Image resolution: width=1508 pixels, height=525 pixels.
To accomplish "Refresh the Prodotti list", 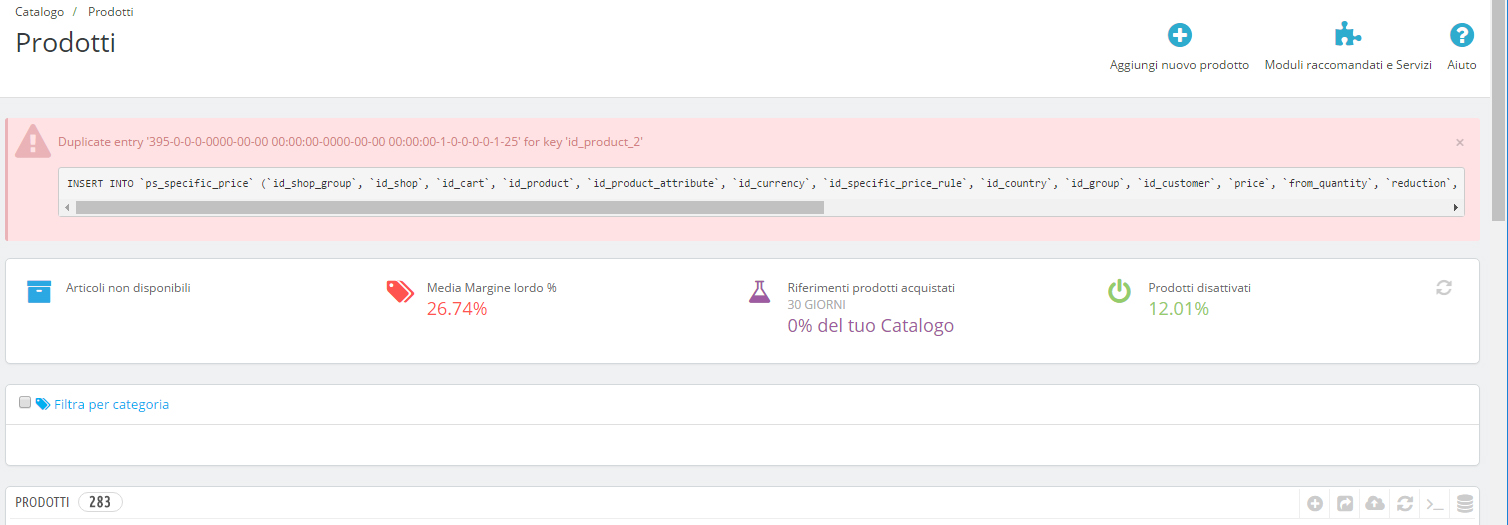I will pyautogui.click(x=1405, y=503).
